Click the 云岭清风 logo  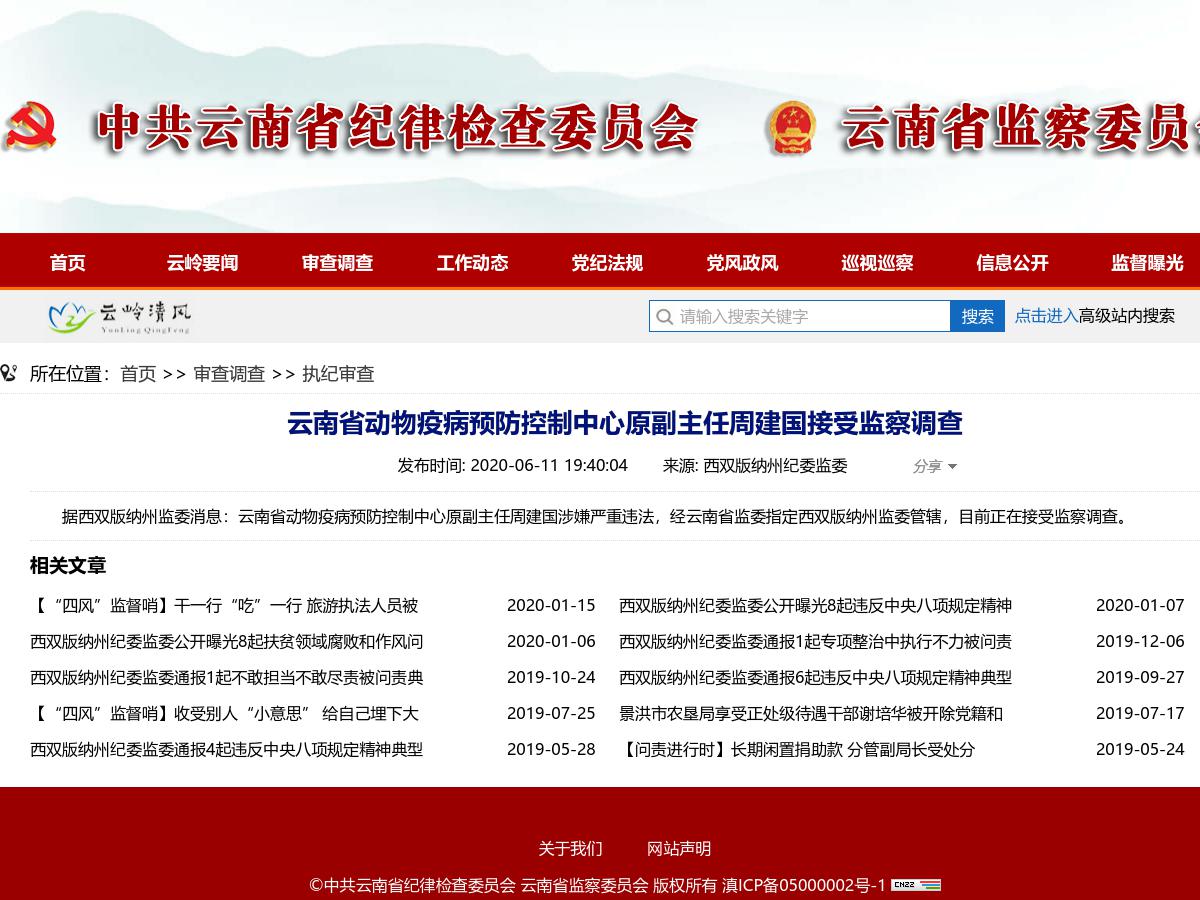click(120, 317)
